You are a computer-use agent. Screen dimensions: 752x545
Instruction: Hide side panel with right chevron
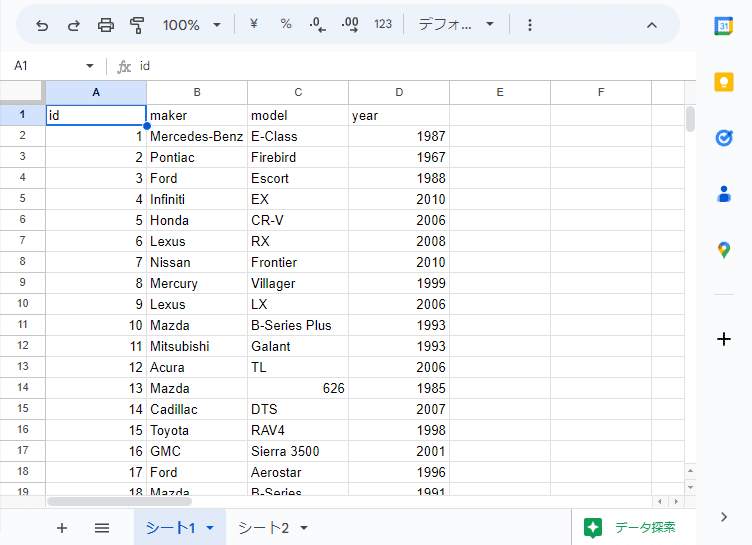click(724, 517)
